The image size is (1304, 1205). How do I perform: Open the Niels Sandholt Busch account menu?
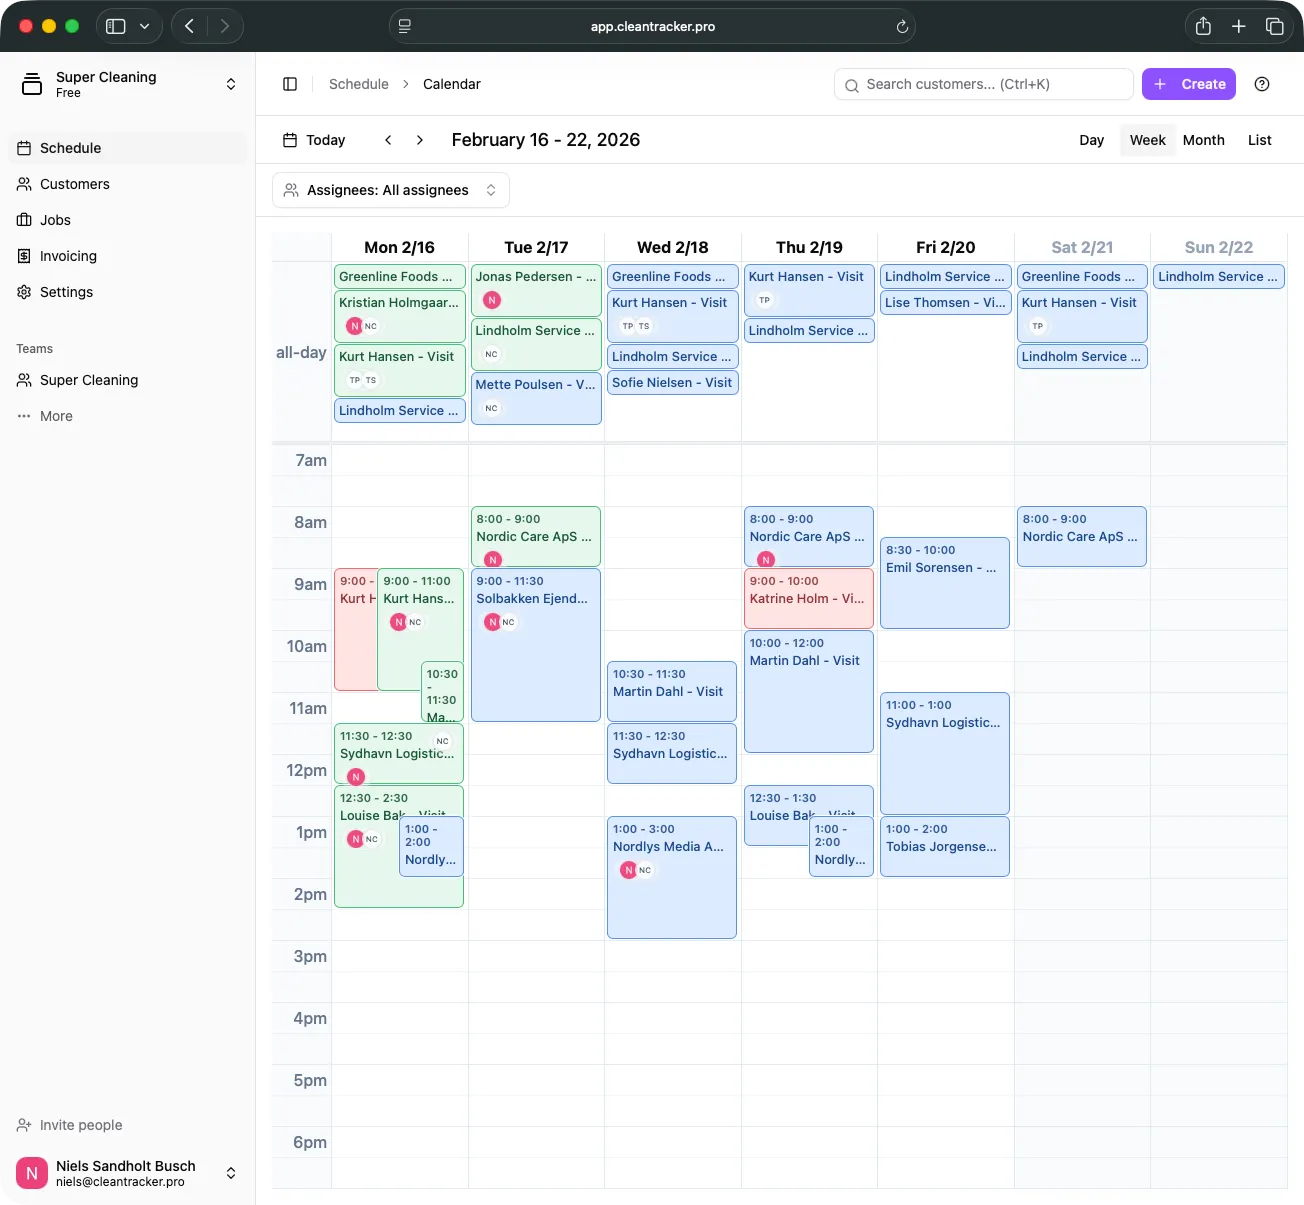[x=230, y=1173]
